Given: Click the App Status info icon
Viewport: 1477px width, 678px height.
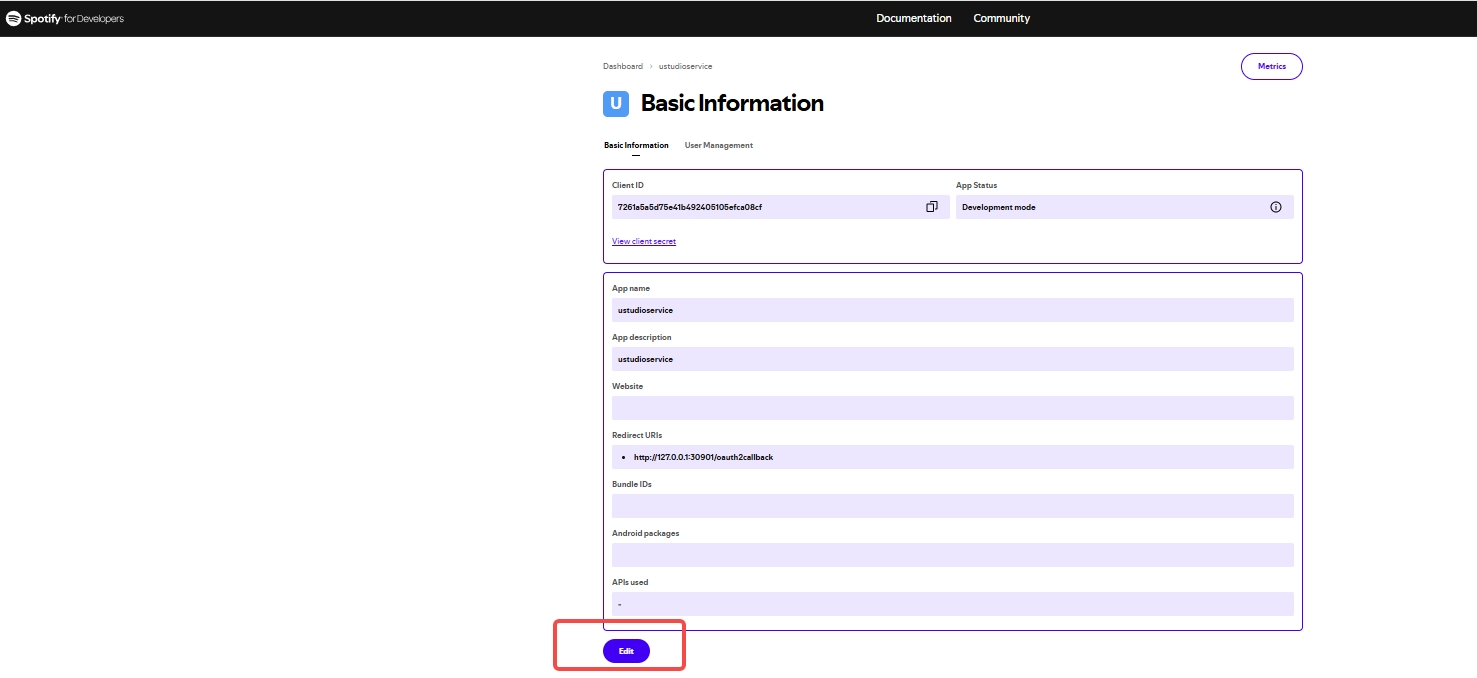Looking at the screenshot, I should click(1275, 207).
